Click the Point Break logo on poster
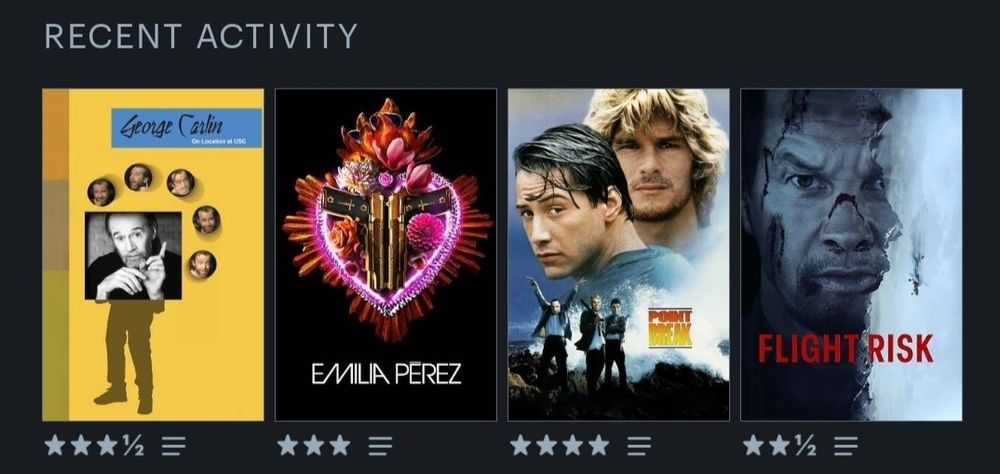Viewport: 1000px width, 474px height. pos(670,328)
